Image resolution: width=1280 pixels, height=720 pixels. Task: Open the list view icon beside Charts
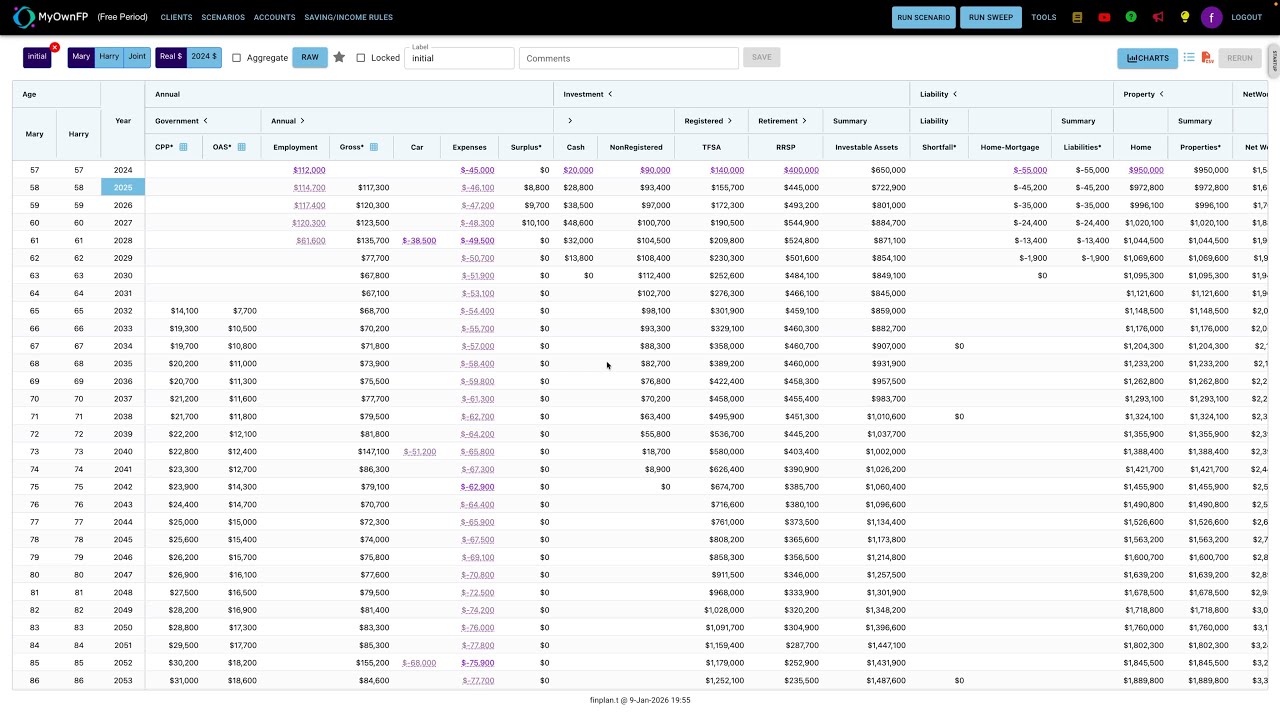[x=1189, y=57]
